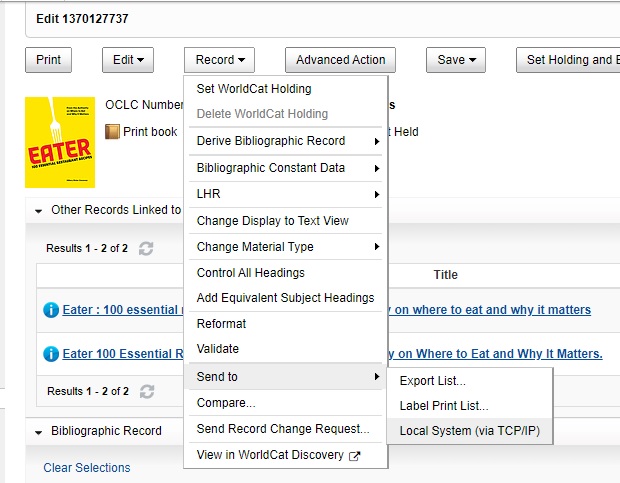Expand Bibliographic Constant Data submenu

(x=285, y=168)
